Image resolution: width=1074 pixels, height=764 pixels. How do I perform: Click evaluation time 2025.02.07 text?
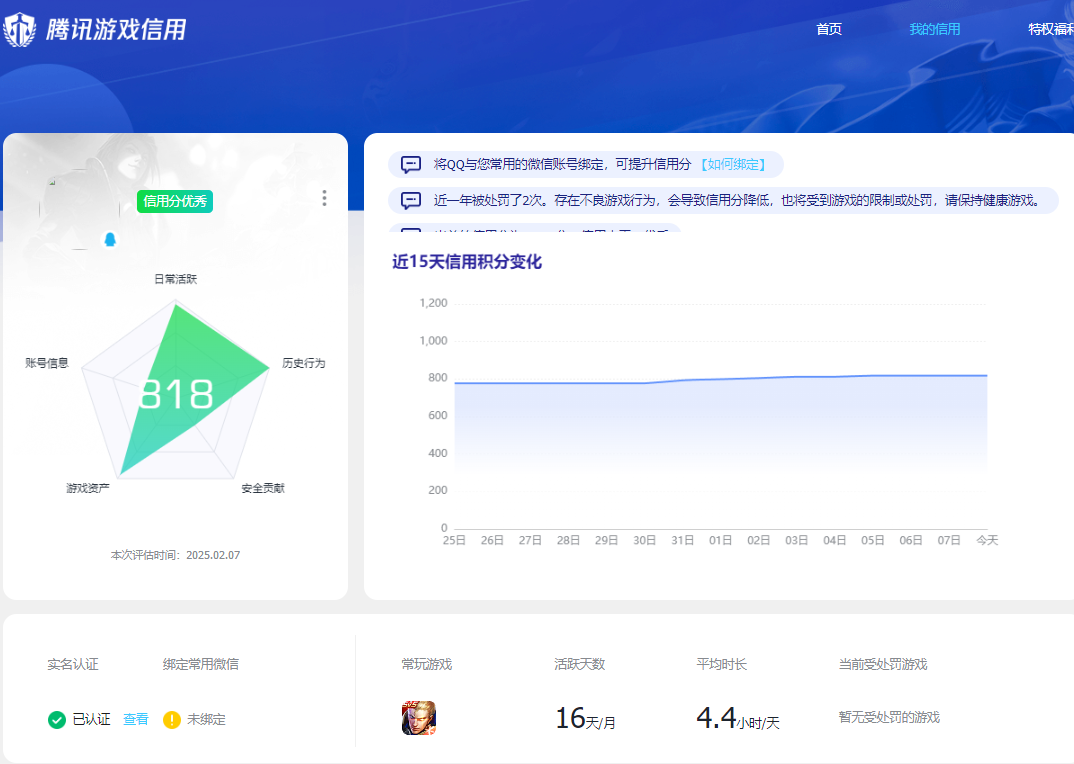(213, 555)
